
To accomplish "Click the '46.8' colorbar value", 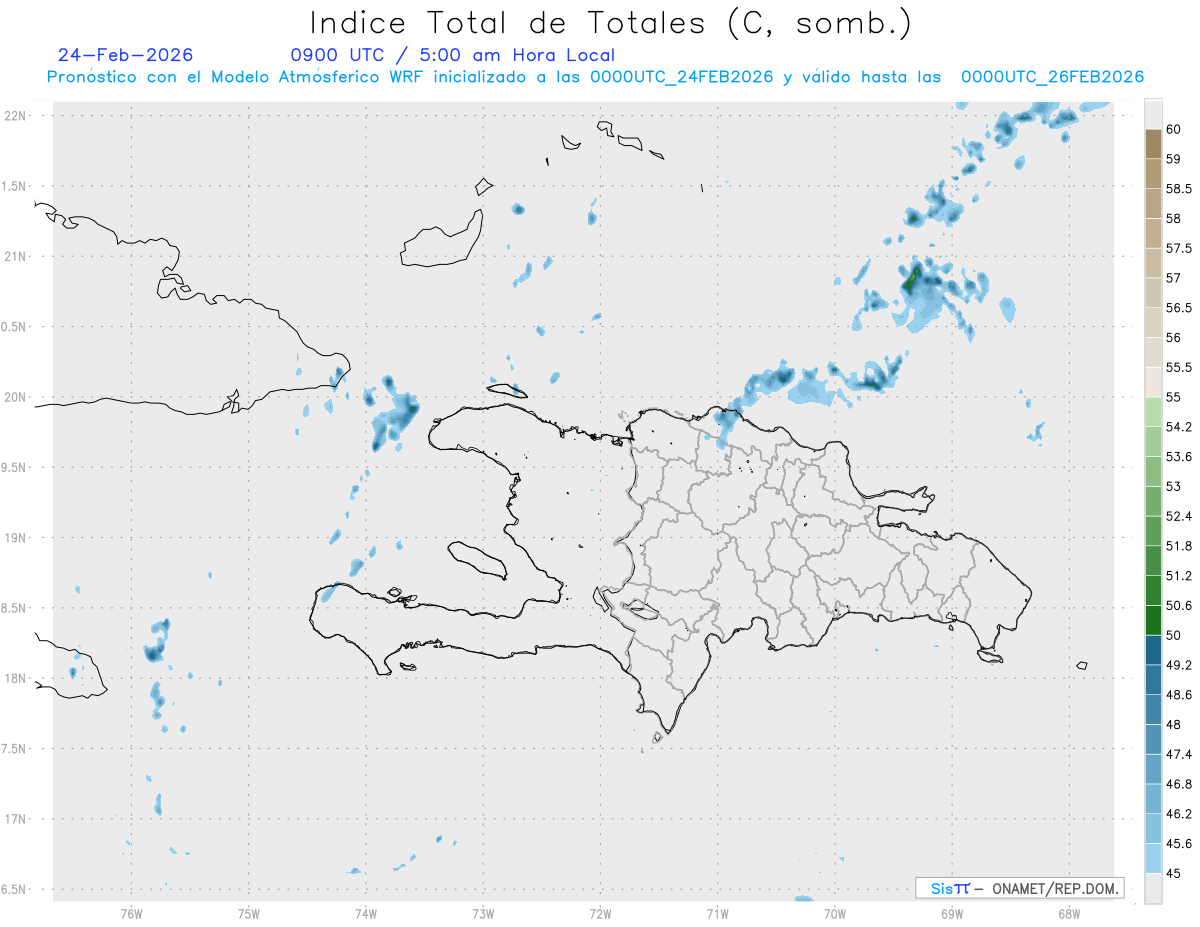I will 1179,784.
